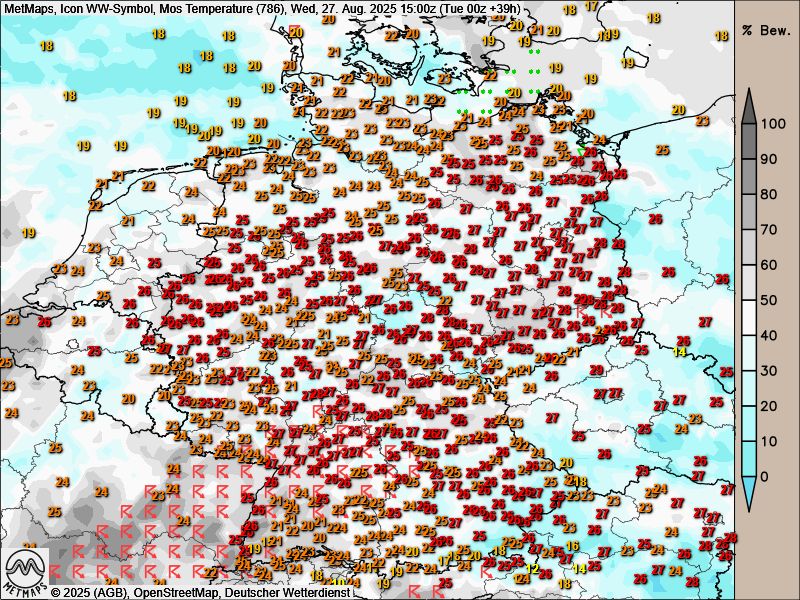Click the 100 label on the cloud scale
This screenshot has height=600, width=800.
click(x=773, y=124)
